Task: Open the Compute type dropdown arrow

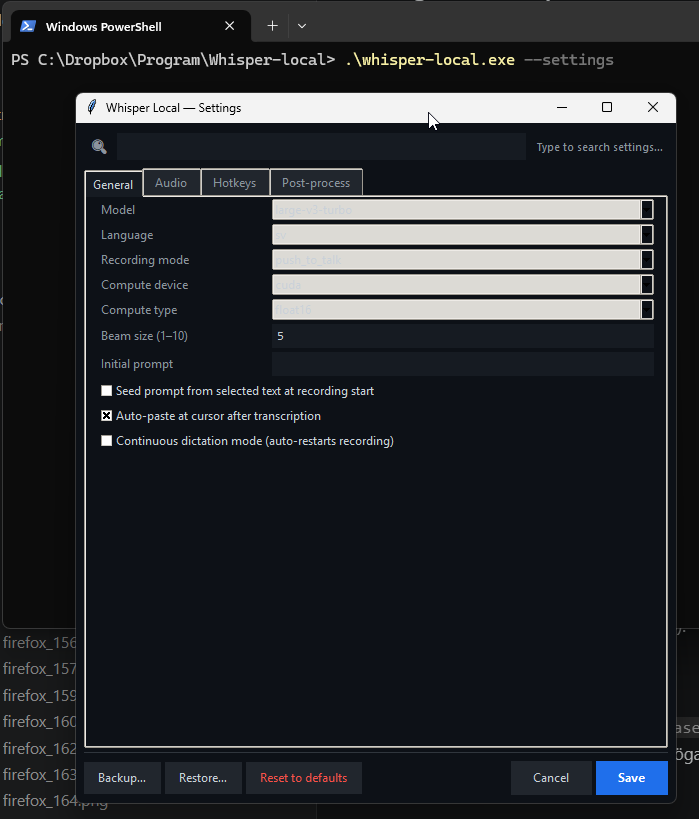Action: (647, 310)
